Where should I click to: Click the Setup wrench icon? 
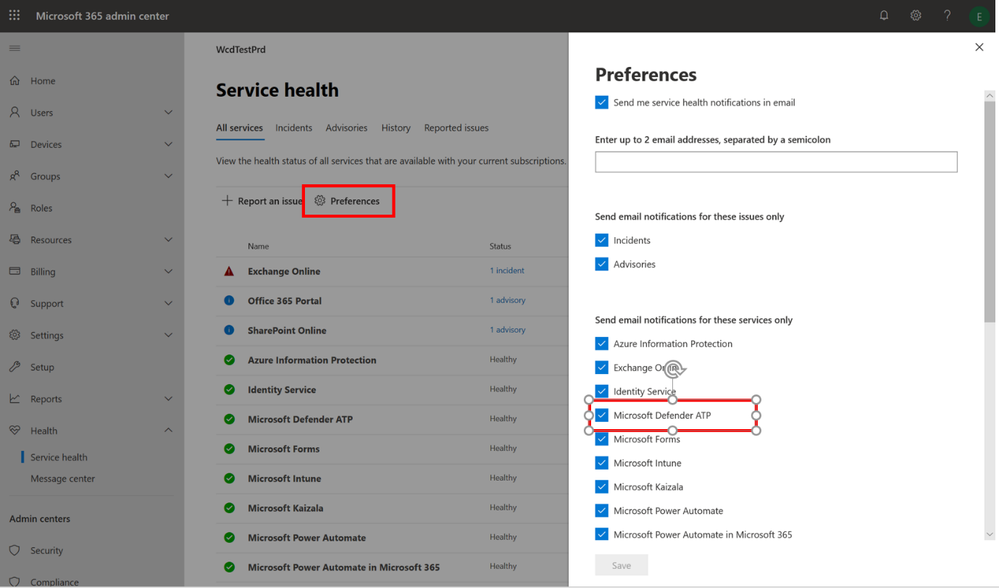15,367
